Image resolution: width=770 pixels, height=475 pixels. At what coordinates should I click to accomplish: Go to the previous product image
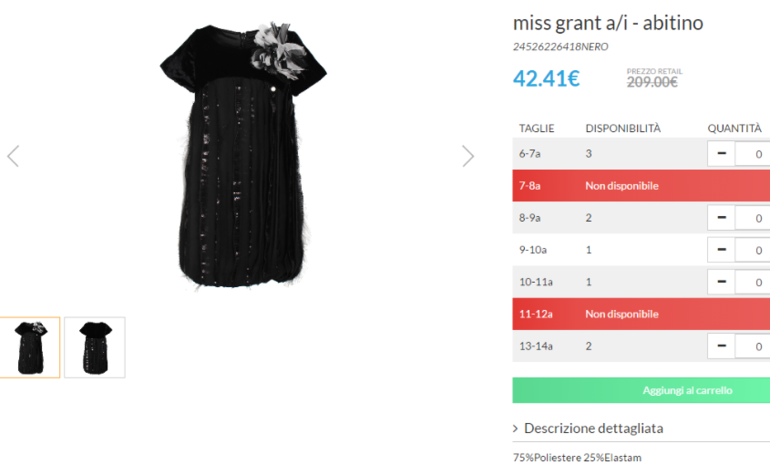click(x=13, y=156)
